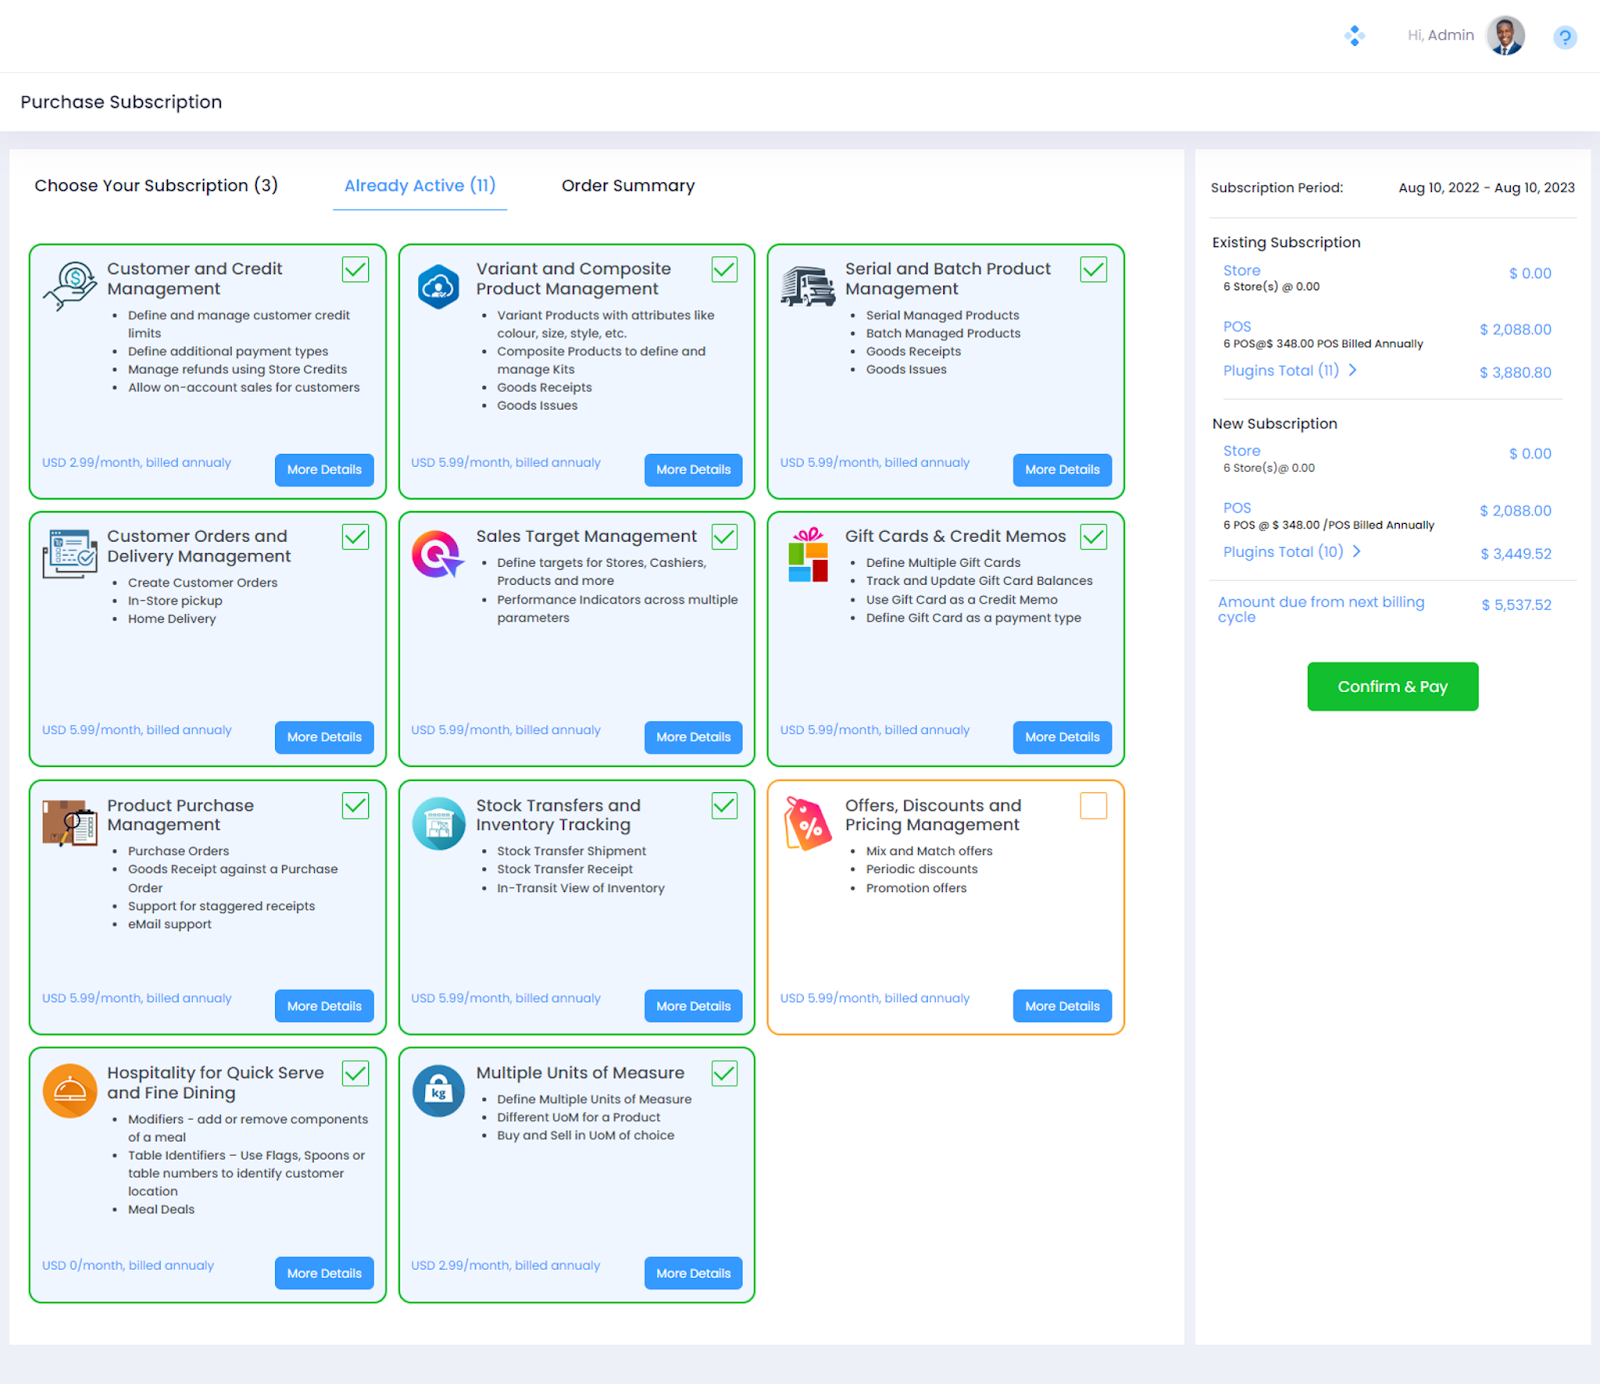Uncheck the Stock Transfers and Inventory checkbox

pyautogui.click(x=724, y=806)
